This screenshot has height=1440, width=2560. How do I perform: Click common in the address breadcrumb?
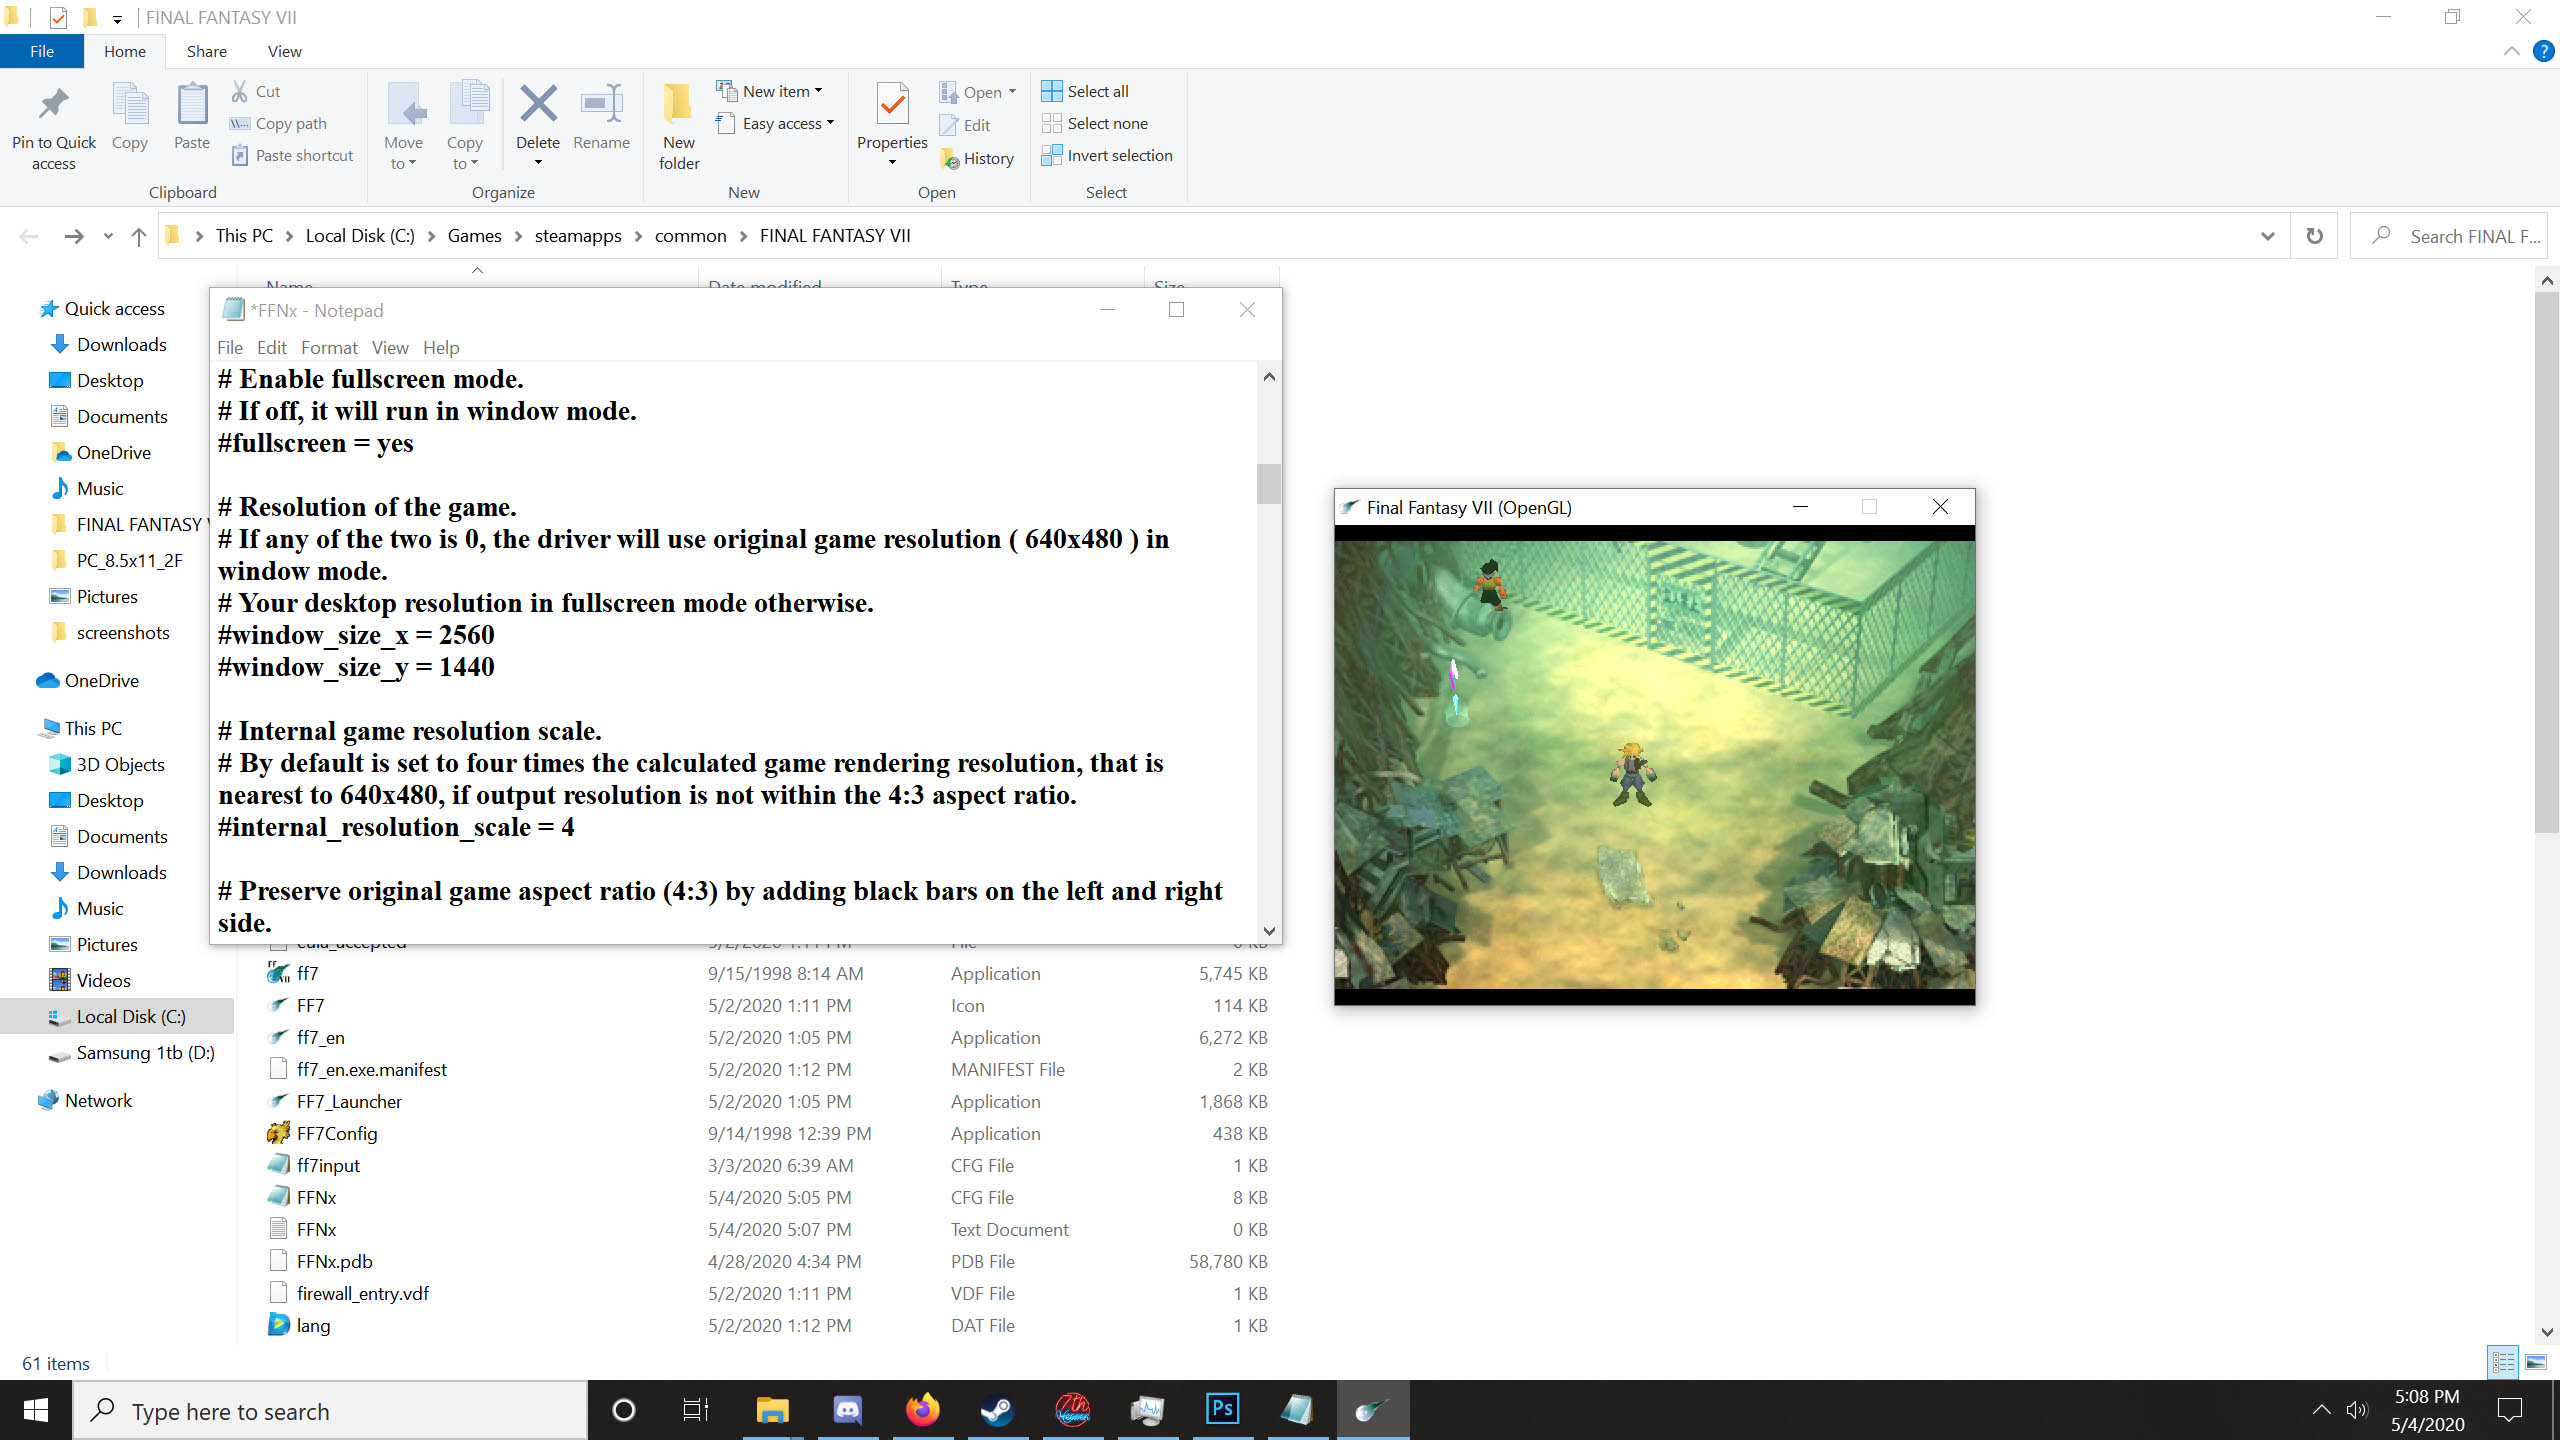point(690,236)
